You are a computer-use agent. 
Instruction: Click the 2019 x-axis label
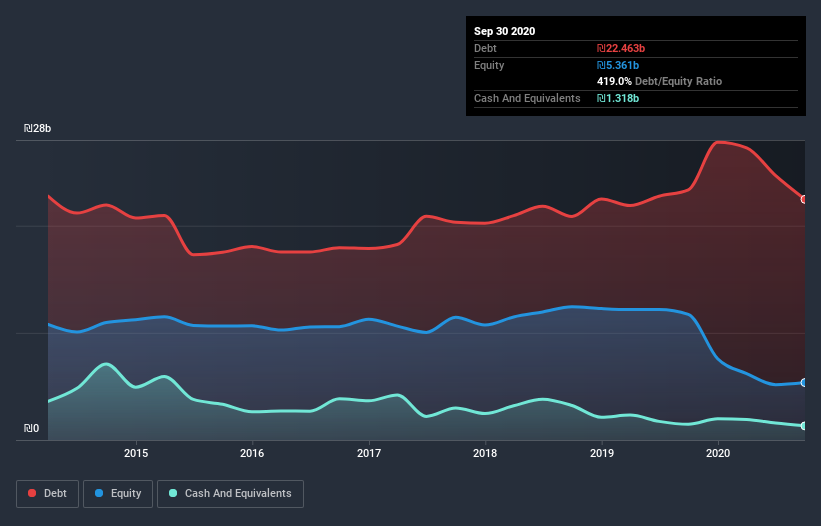[x=602, y=453]
